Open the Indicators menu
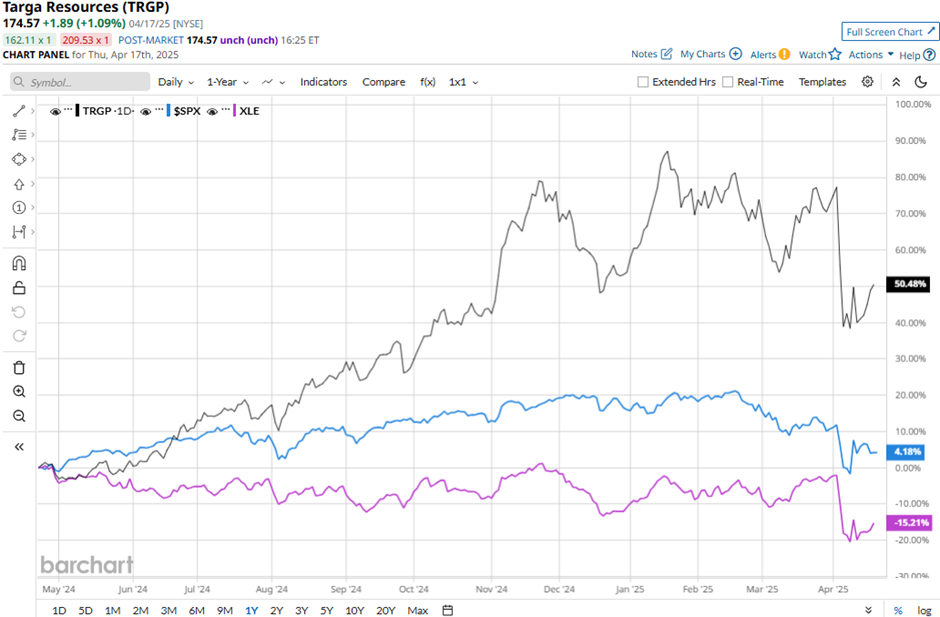 tap(324, 82)
